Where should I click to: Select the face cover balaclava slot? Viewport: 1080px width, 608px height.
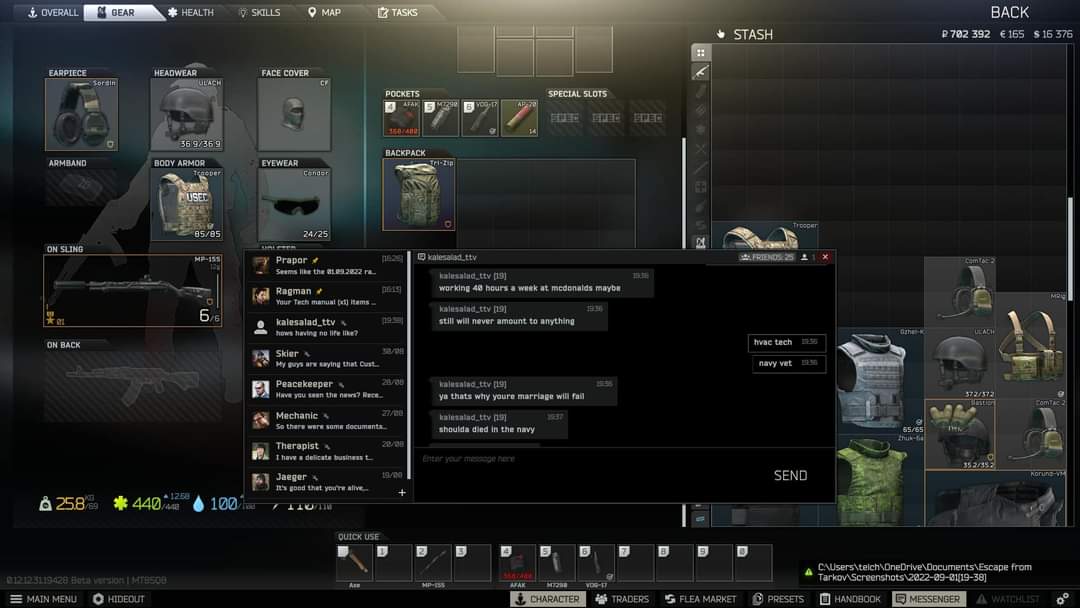294,114
